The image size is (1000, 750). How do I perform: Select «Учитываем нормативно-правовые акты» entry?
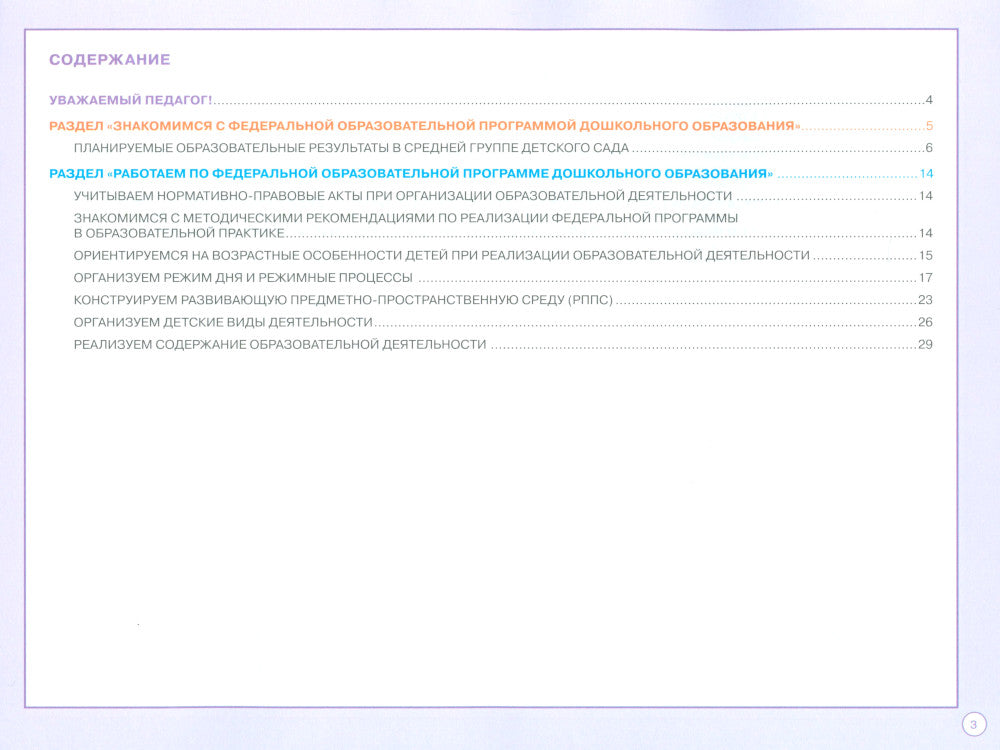403,196
